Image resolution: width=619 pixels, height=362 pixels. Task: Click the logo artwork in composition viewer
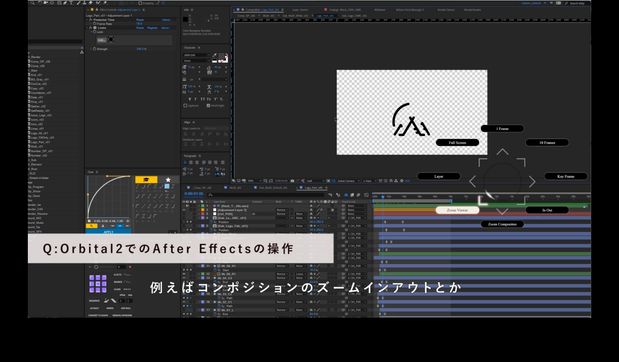411,120
